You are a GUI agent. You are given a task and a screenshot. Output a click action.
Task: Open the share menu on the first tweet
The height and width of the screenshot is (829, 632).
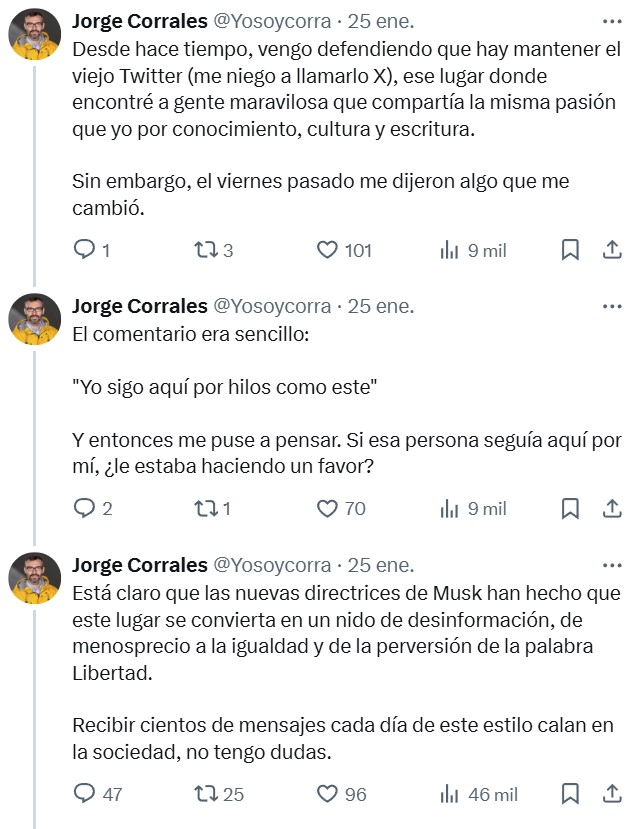613,251
